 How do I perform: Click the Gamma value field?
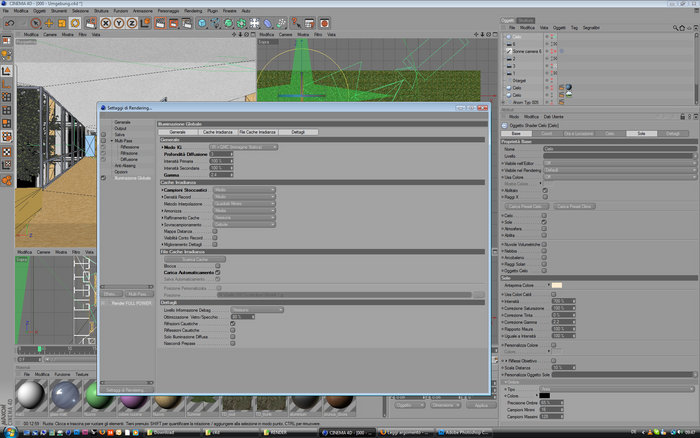(221, 175)
